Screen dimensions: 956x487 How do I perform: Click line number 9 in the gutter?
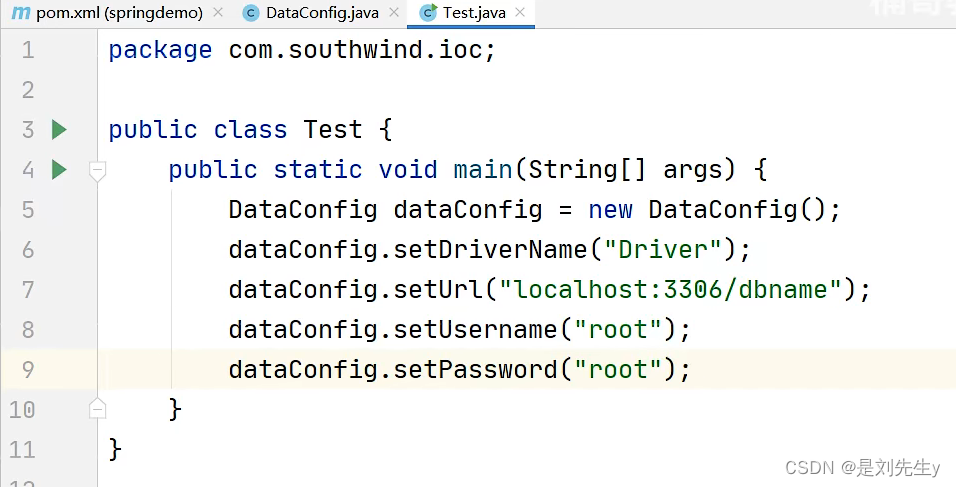27,369
